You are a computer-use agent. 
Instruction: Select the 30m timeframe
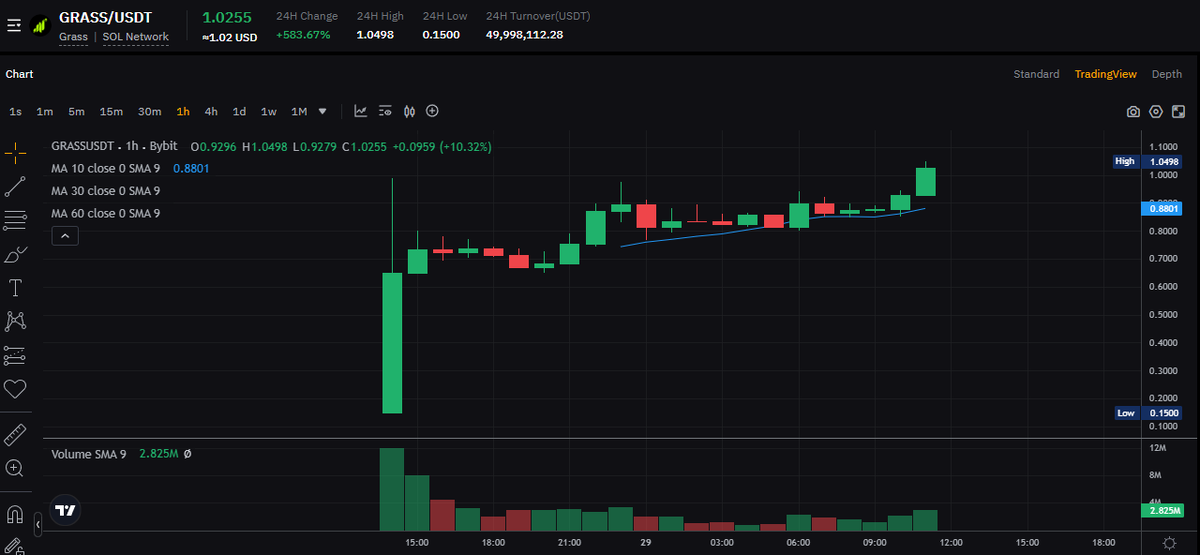click(x=150, y=111)
